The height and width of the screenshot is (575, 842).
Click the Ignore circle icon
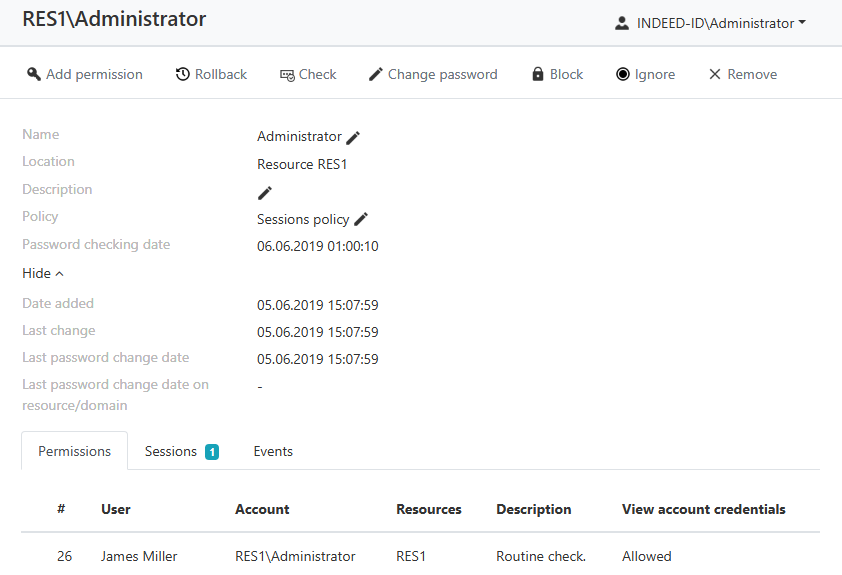click(623, 74)
